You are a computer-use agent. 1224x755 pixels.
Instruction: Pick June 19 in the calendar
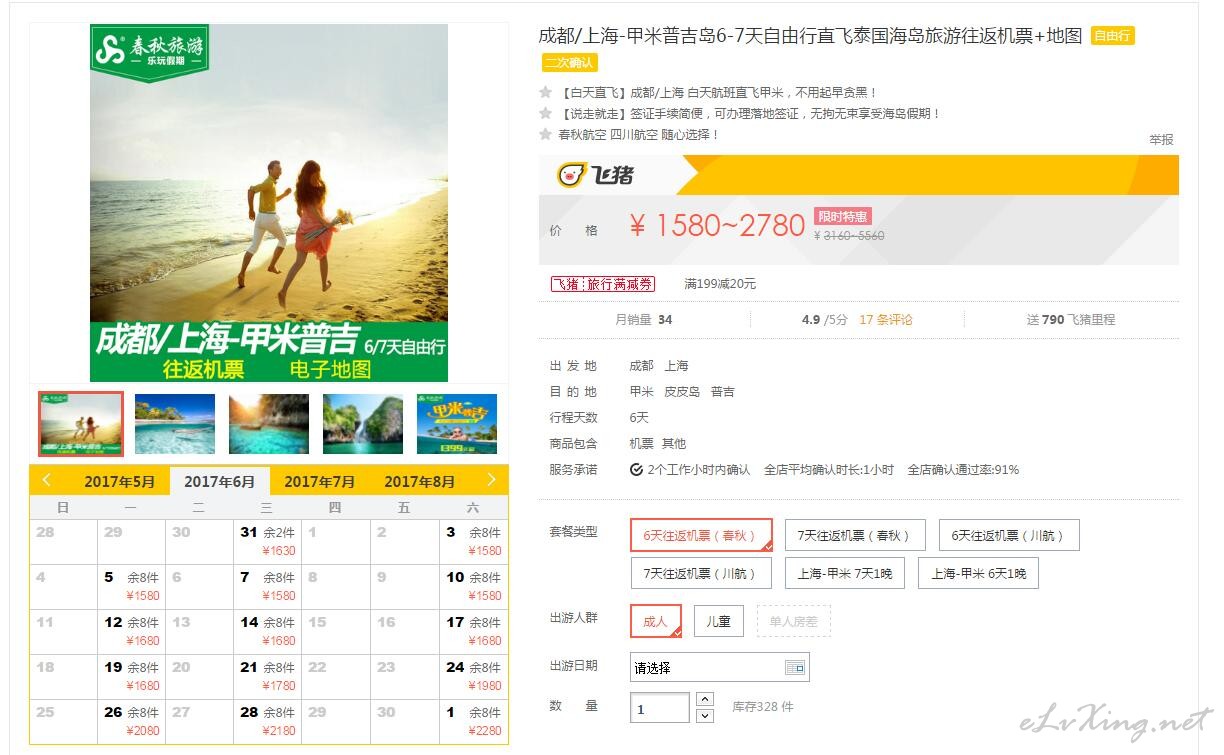pyautogui.click(x=131, y=677)
